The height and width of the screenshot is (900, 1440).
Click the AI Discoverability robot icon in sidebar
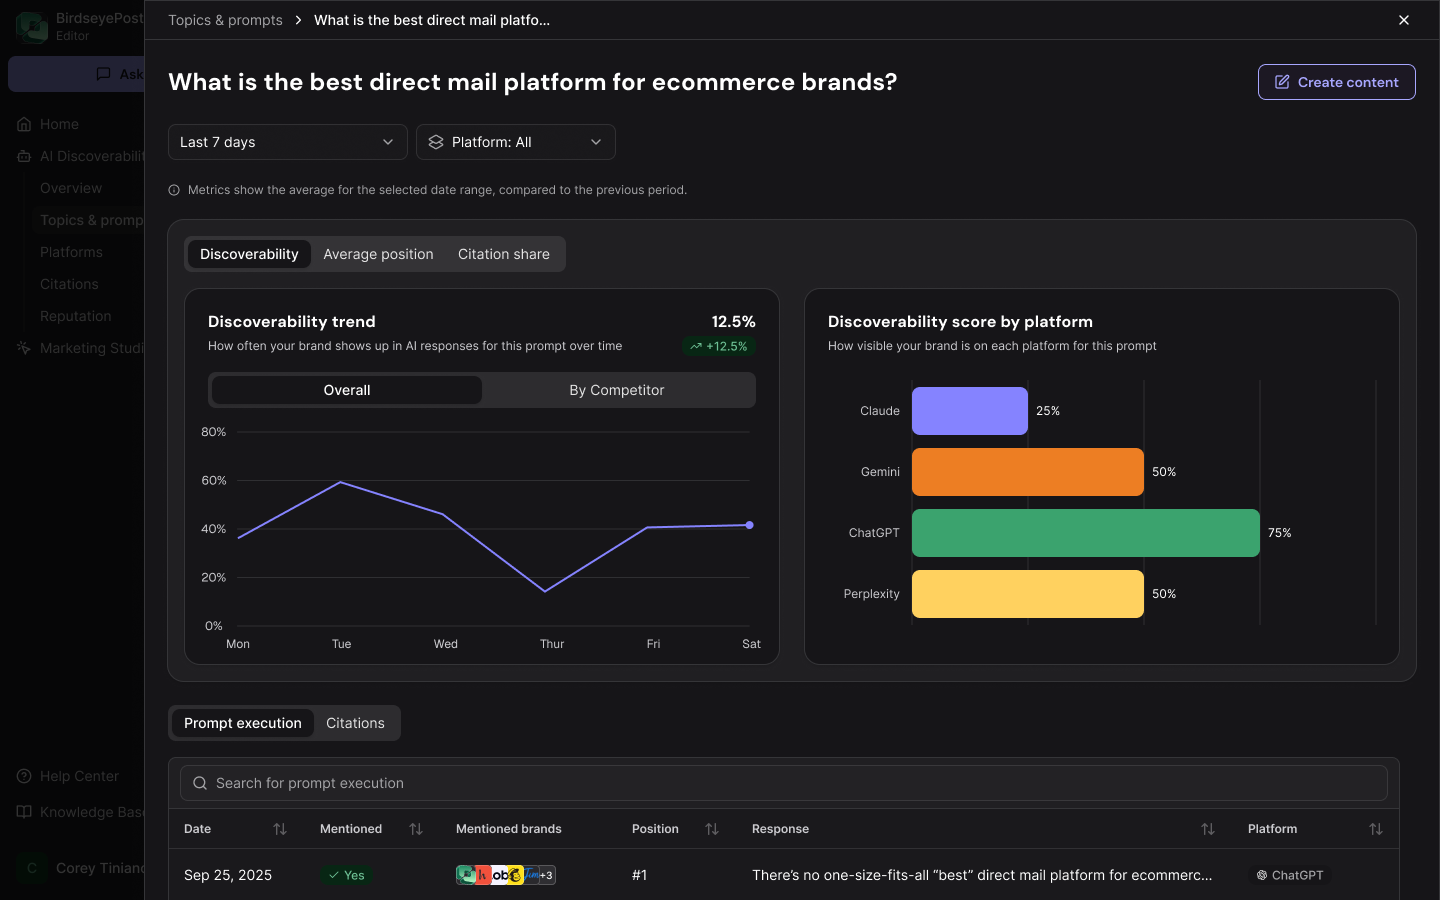[x=24, y=156]
